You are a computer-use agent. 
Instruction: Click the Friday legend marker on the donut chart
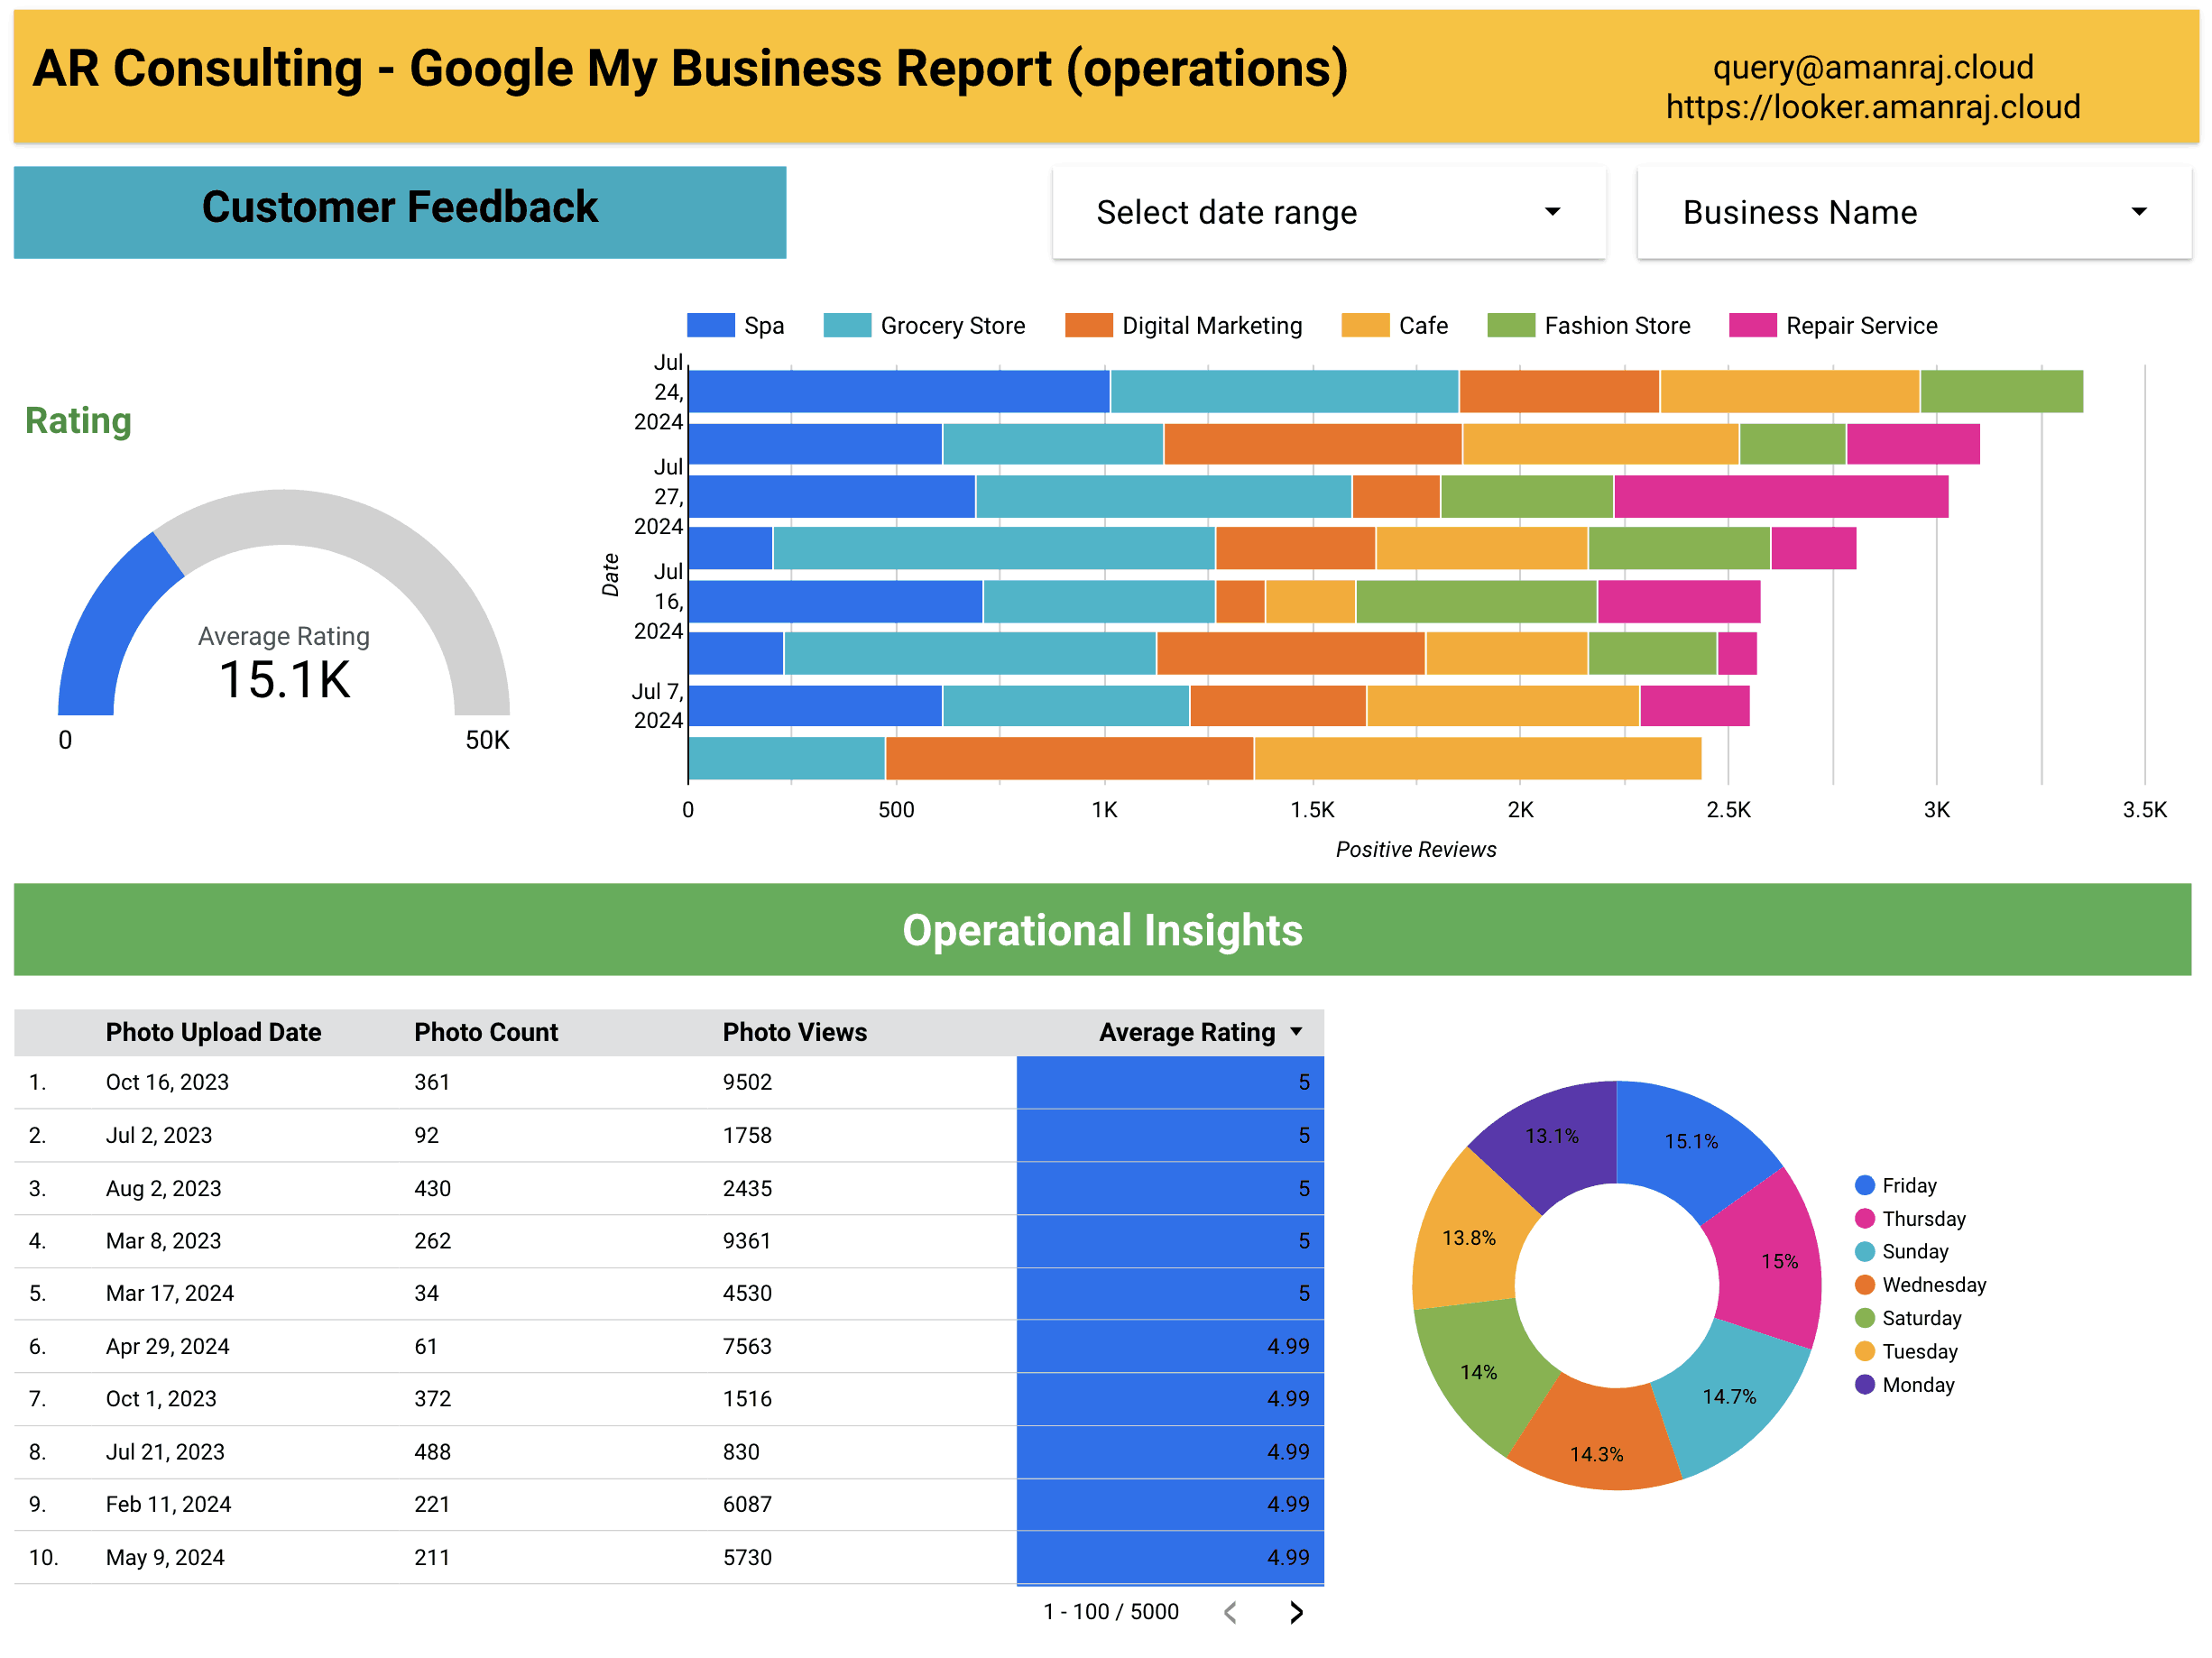(1863, 1184)
